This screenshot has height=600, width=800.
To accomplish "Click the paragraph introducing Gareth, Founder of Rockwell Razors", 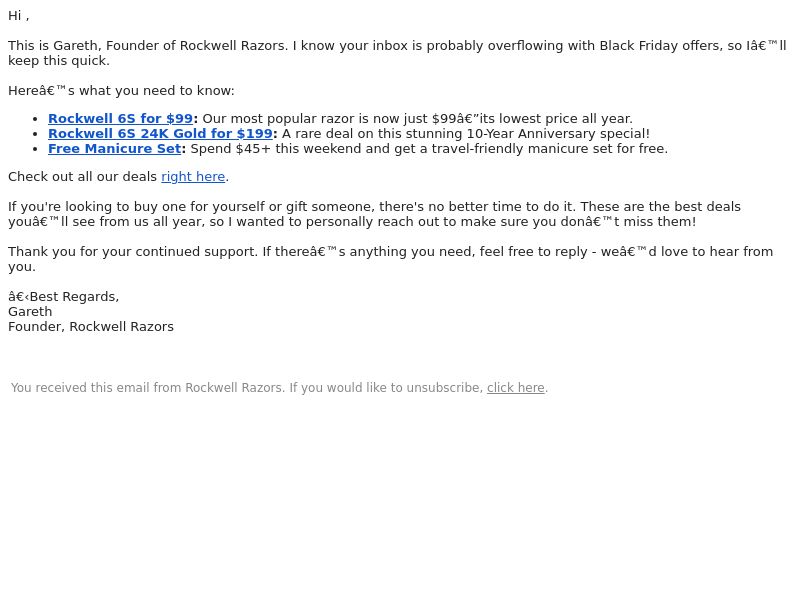I will pos(397,53).
